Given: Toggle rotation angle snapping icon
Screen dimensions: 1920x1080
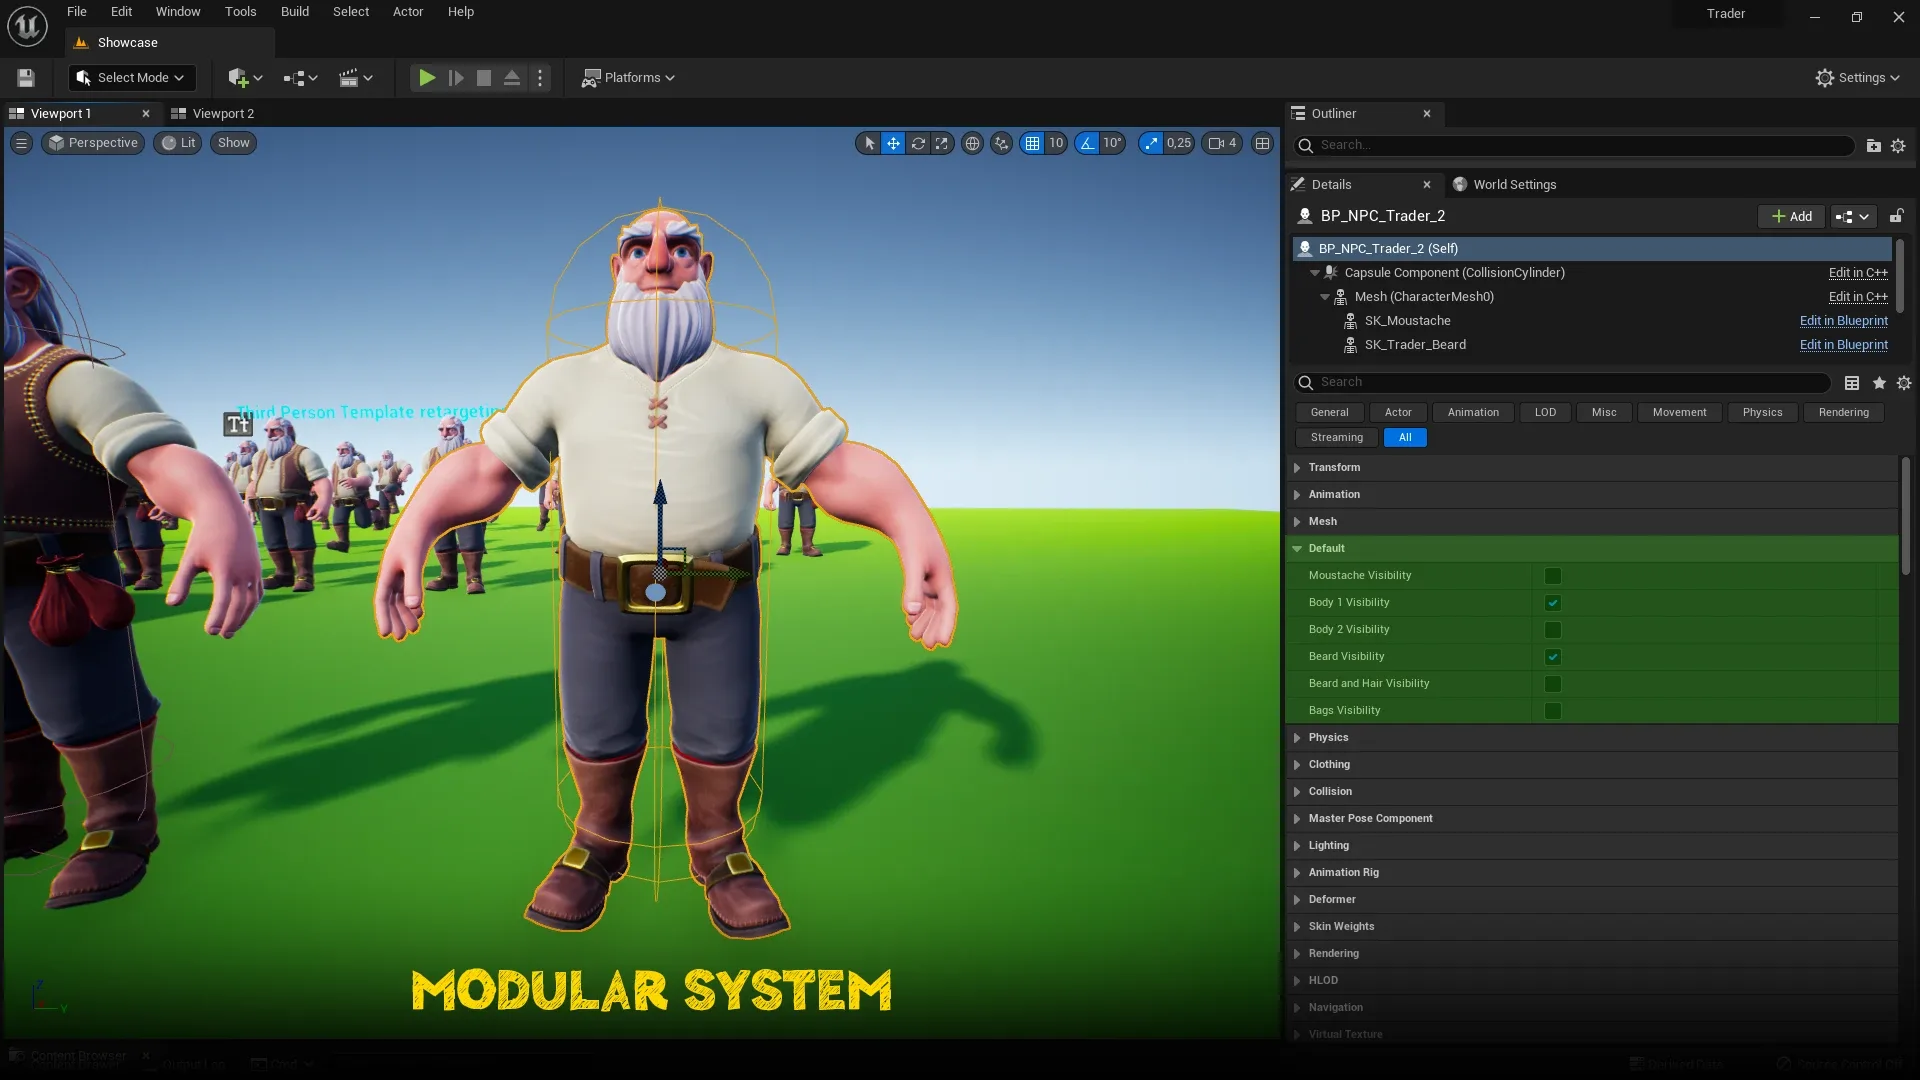Looking at the screenshot, I should pos(1087,143).
